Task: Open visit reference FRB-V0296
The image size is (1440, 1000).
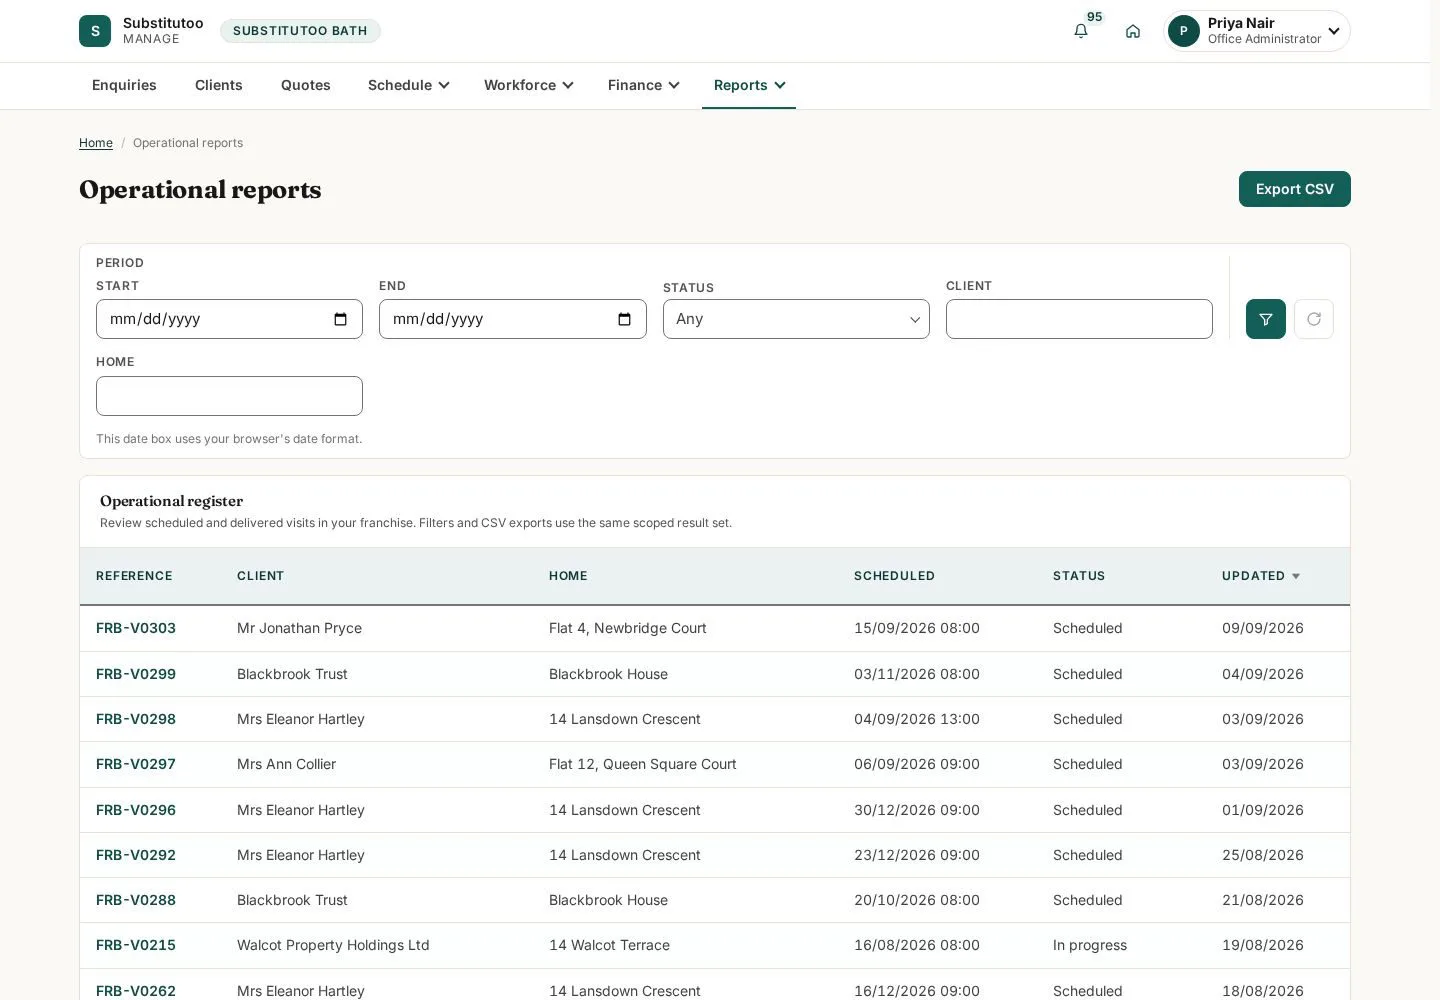Action: coord(136,810)
